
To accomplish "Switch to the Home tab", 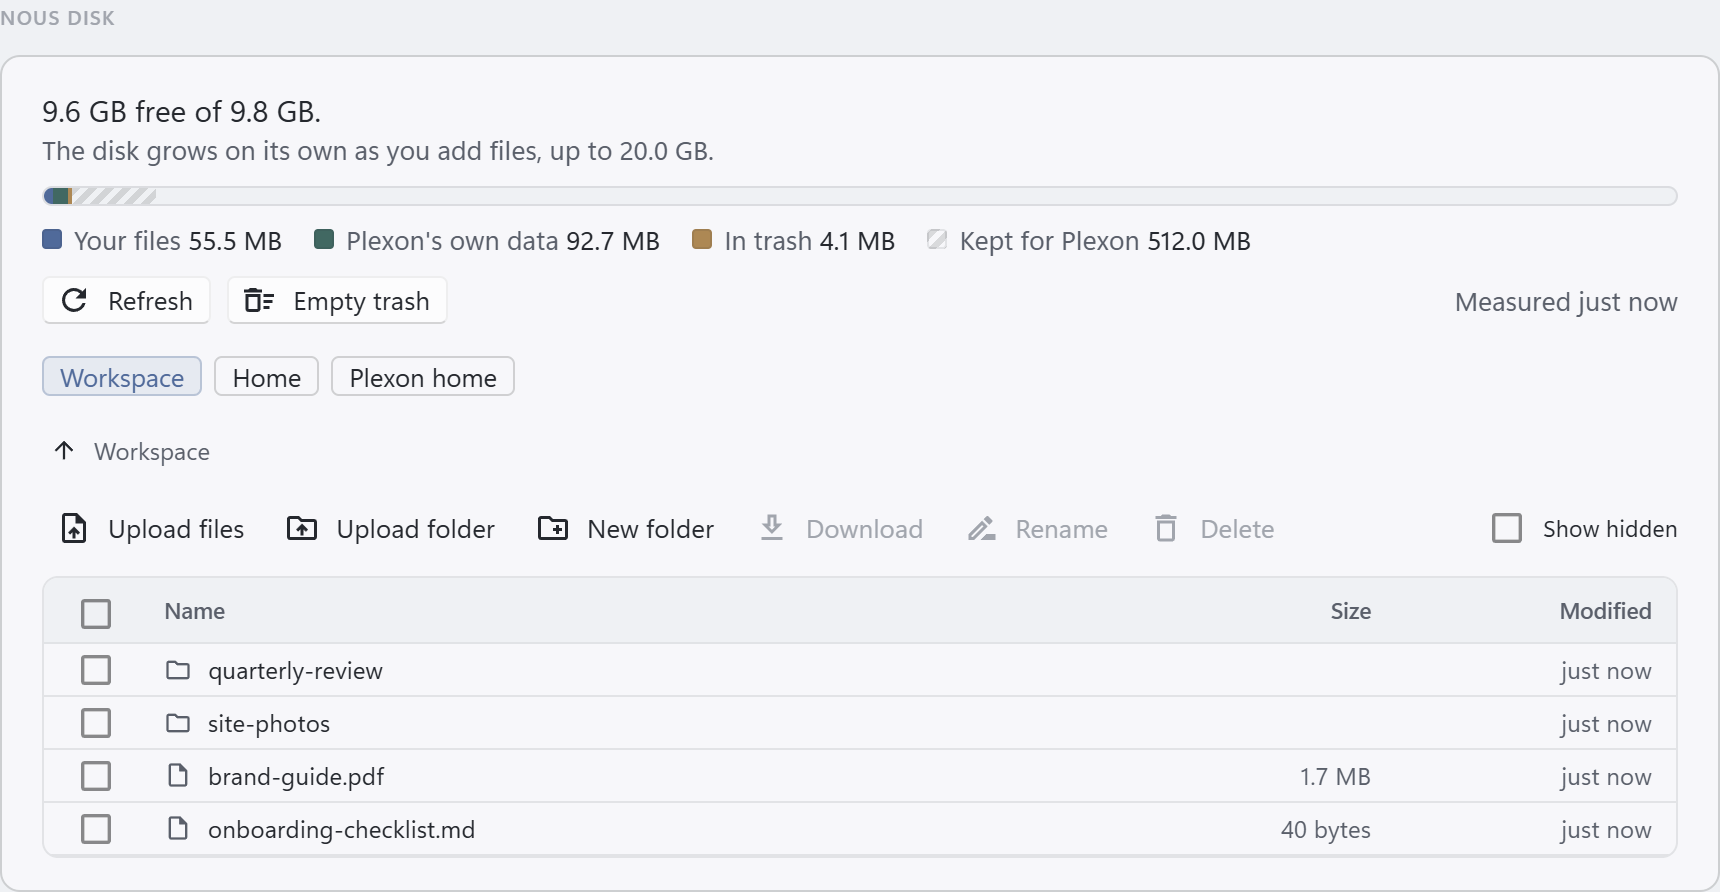I will coord(267,377).
